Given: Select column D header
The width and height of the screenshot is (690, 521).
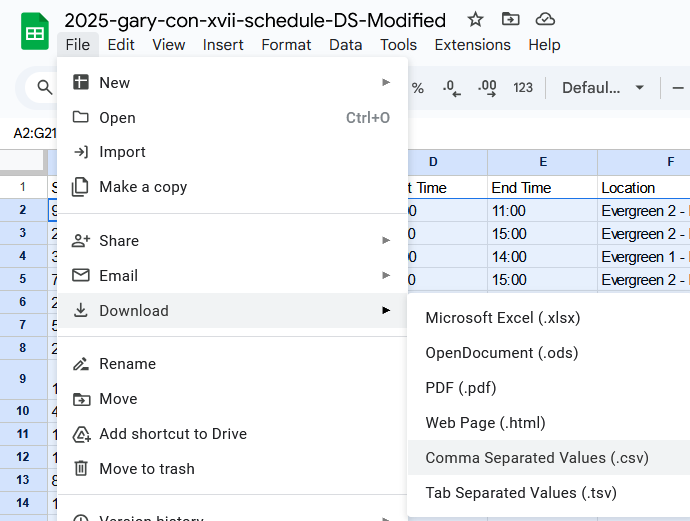Looking at the screenshot, I should [448, 162].
